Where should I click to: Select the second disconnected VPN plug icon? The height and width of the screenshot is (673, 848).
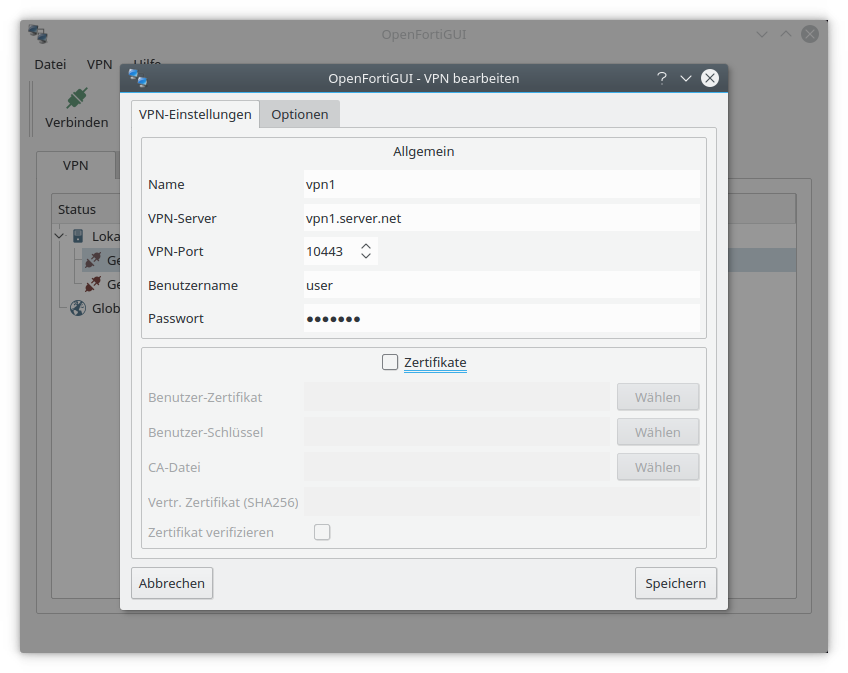tap(94, 284)
